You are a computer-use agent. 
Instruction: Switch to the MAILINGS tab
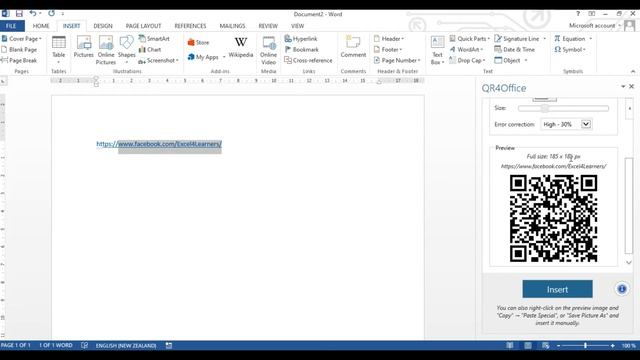(x=232, y=26)
